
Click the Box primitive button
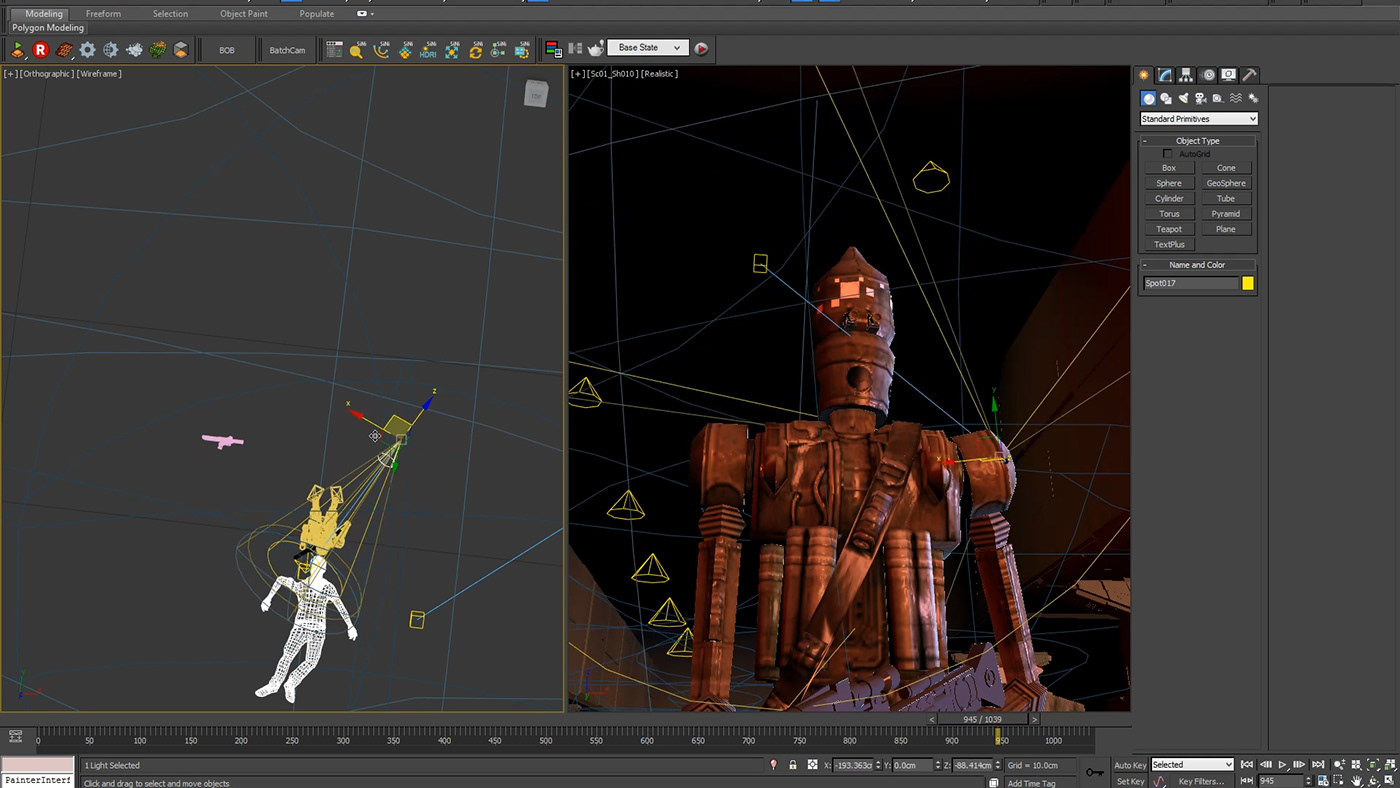click(1169, 168)
